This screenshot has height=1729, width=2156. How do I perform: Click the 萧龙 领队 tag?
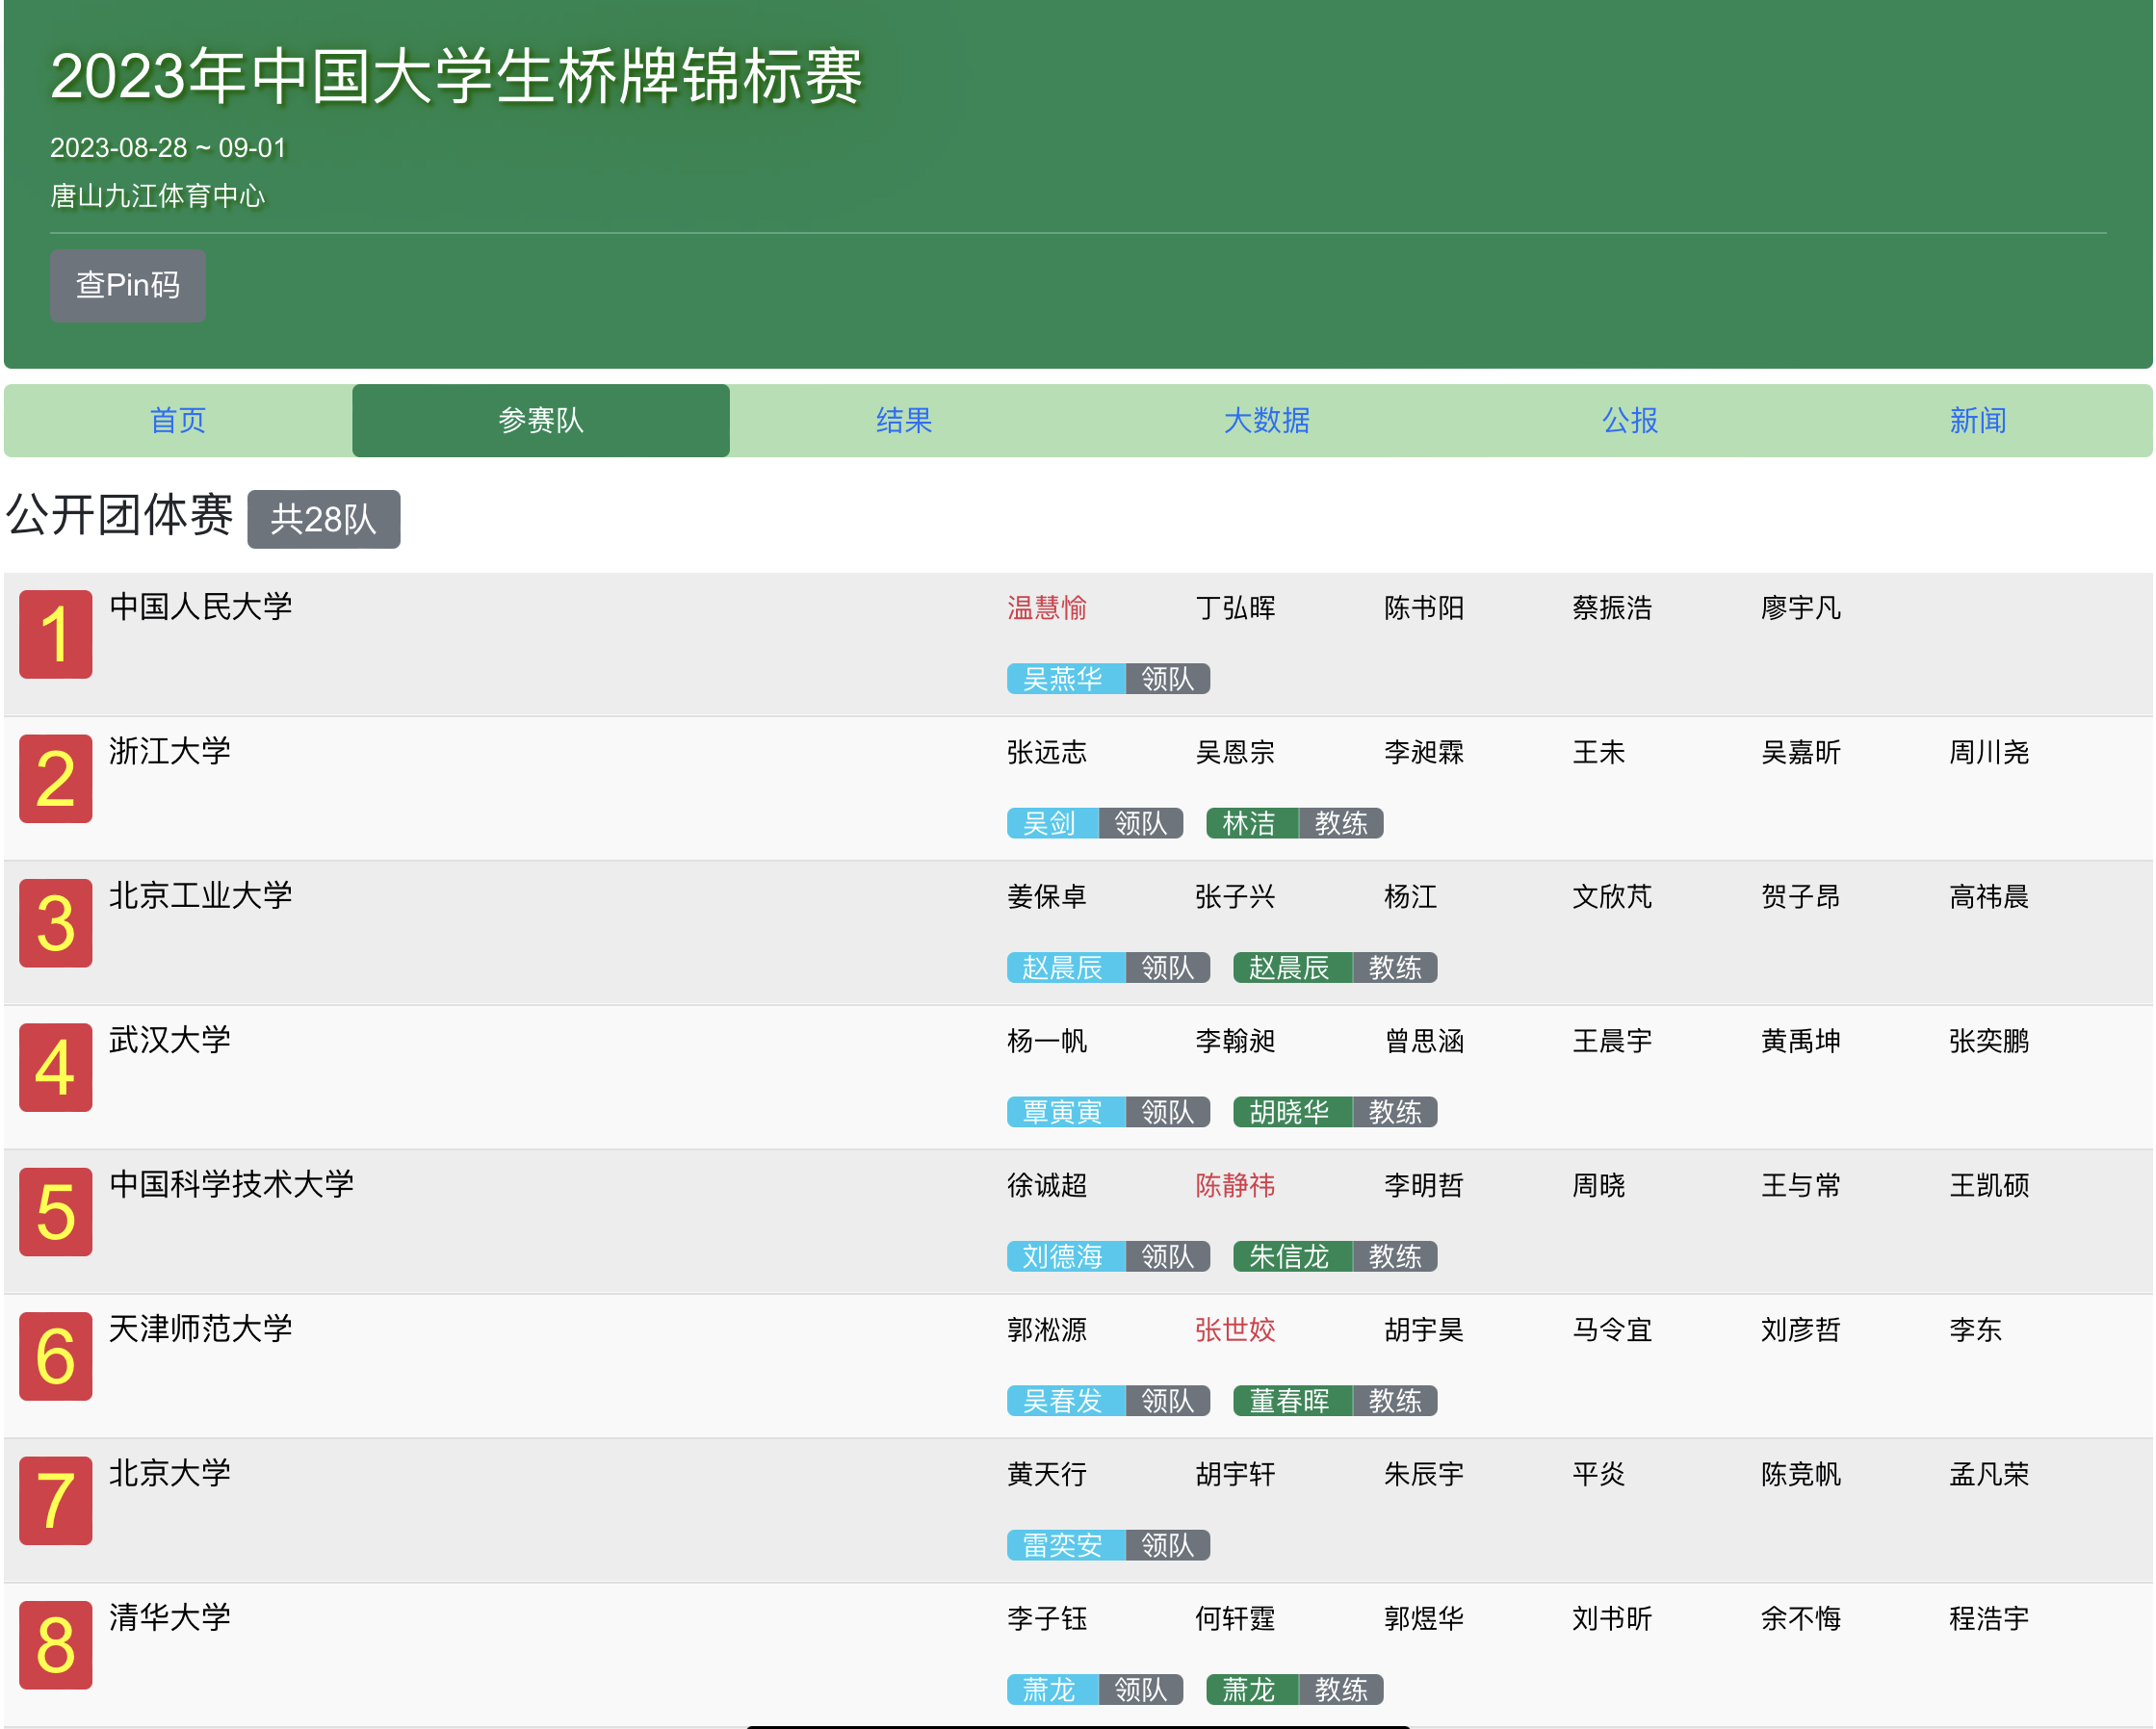[x=1095, y=1690]
